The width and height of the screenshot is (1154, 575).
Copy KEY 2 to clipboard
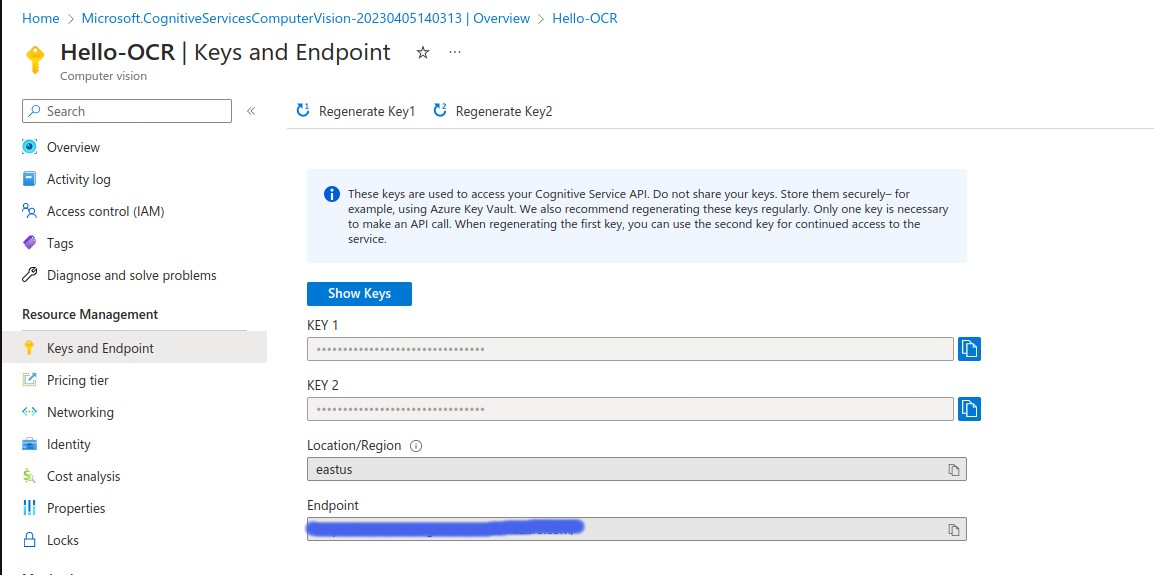(969, 409)
